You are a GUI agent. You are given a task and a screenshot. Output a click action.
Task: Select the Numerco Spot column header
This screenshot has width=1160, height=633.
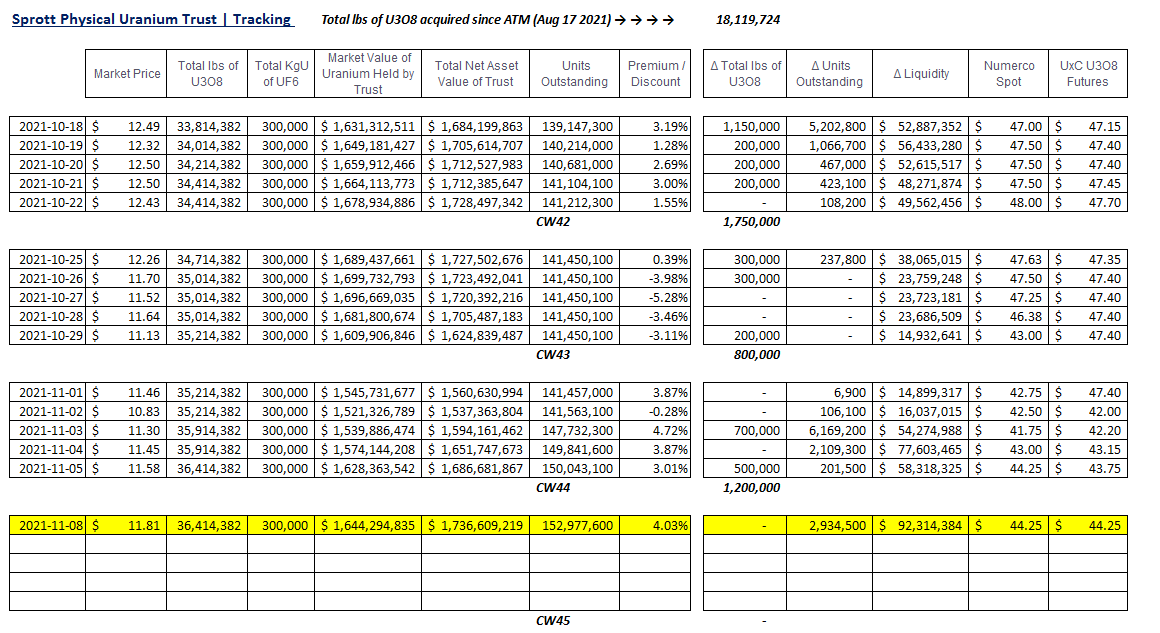point(1009,74)
